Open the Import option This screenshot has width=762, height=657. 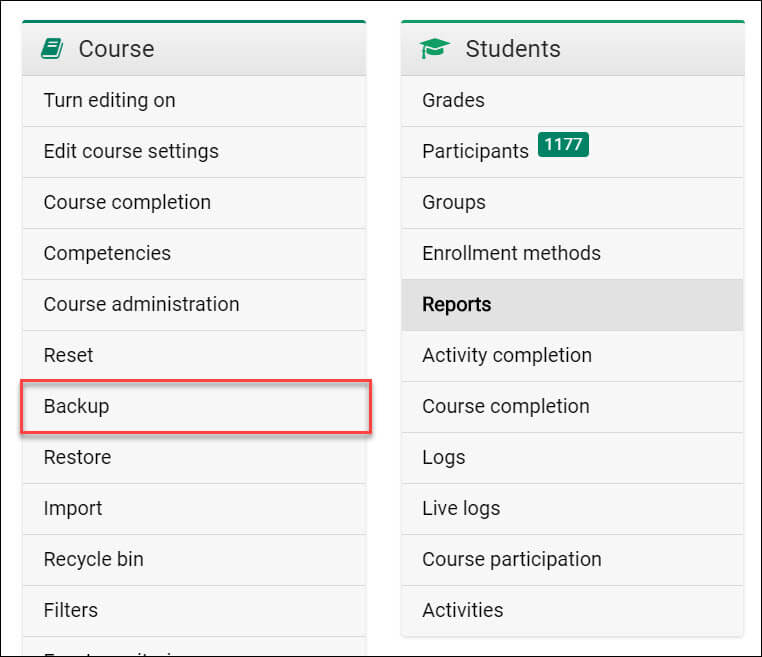pyautogui.click(x=194, y=509)
